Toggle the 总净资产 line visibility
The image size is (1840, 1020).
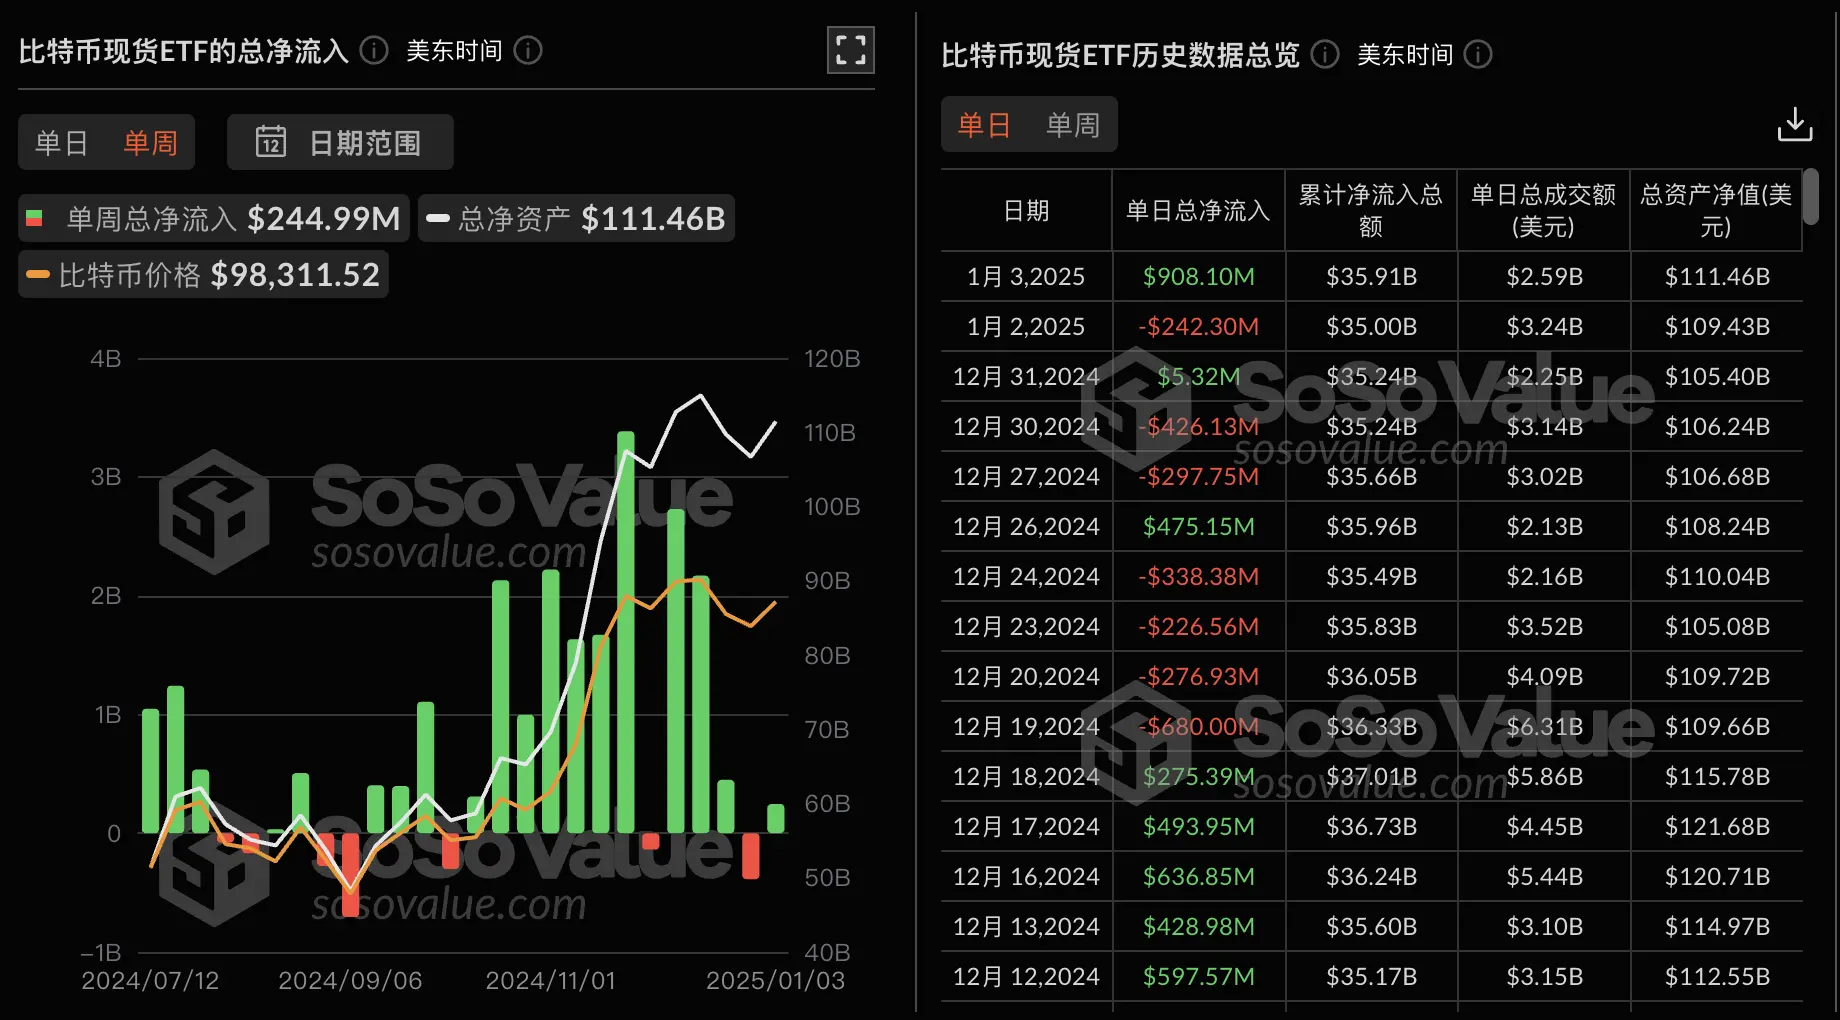575,218
